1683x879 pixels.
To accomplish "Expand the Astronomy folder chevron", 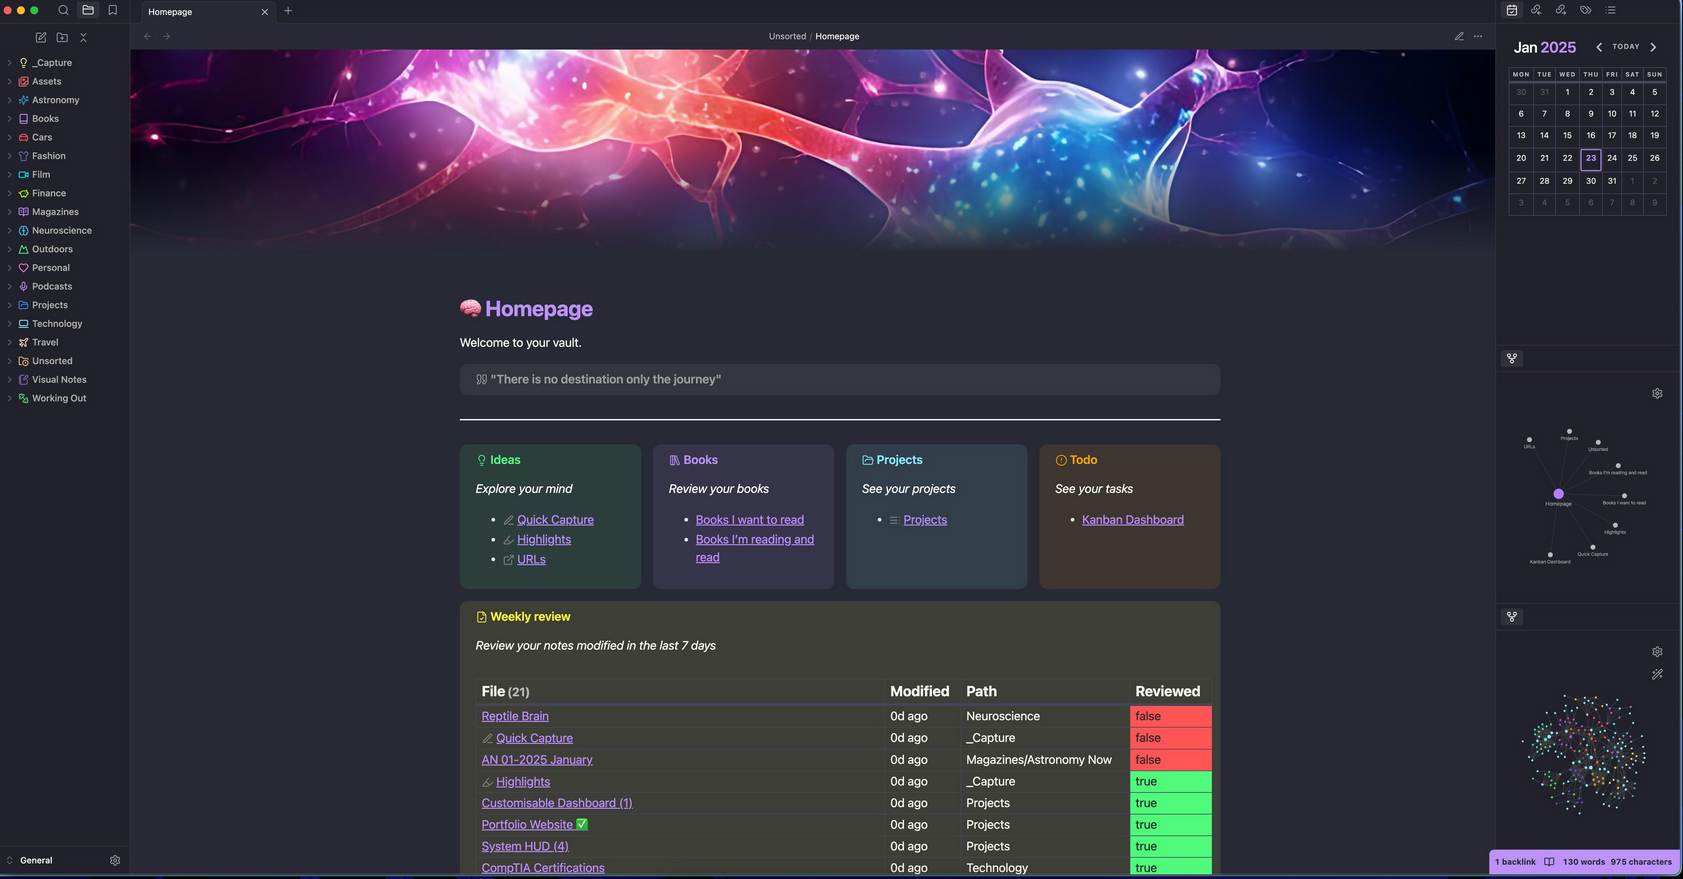I will (x=10, y=100).
